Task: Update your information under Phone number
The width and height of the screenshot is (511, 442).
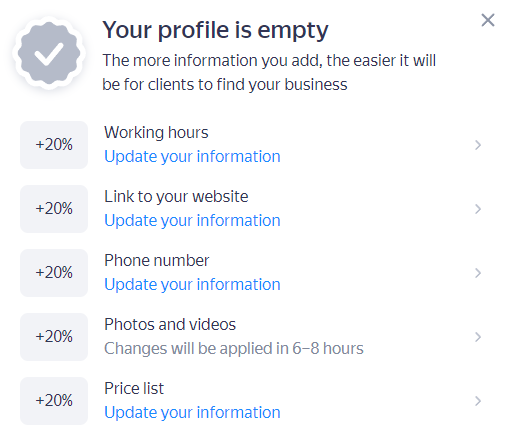Action: (192, 285)
